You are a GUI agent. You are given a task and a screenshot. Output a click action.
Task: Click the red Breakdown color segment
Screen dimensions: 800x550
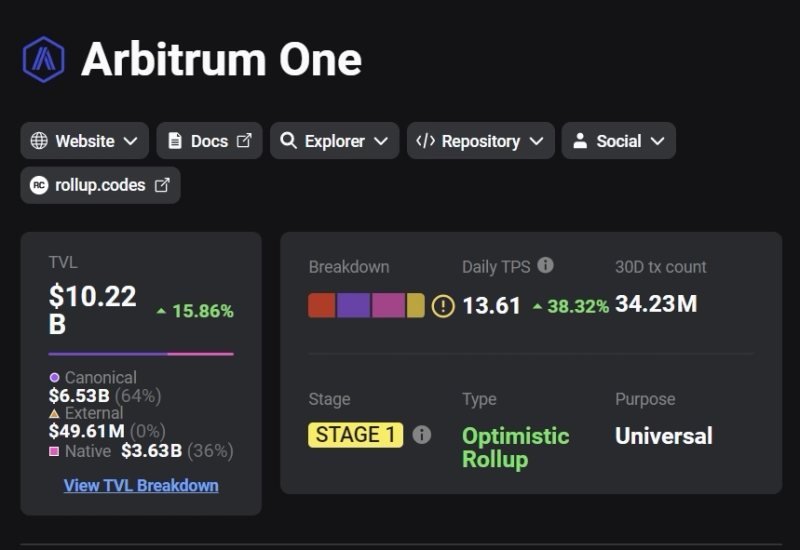click(x=321, y=305)
